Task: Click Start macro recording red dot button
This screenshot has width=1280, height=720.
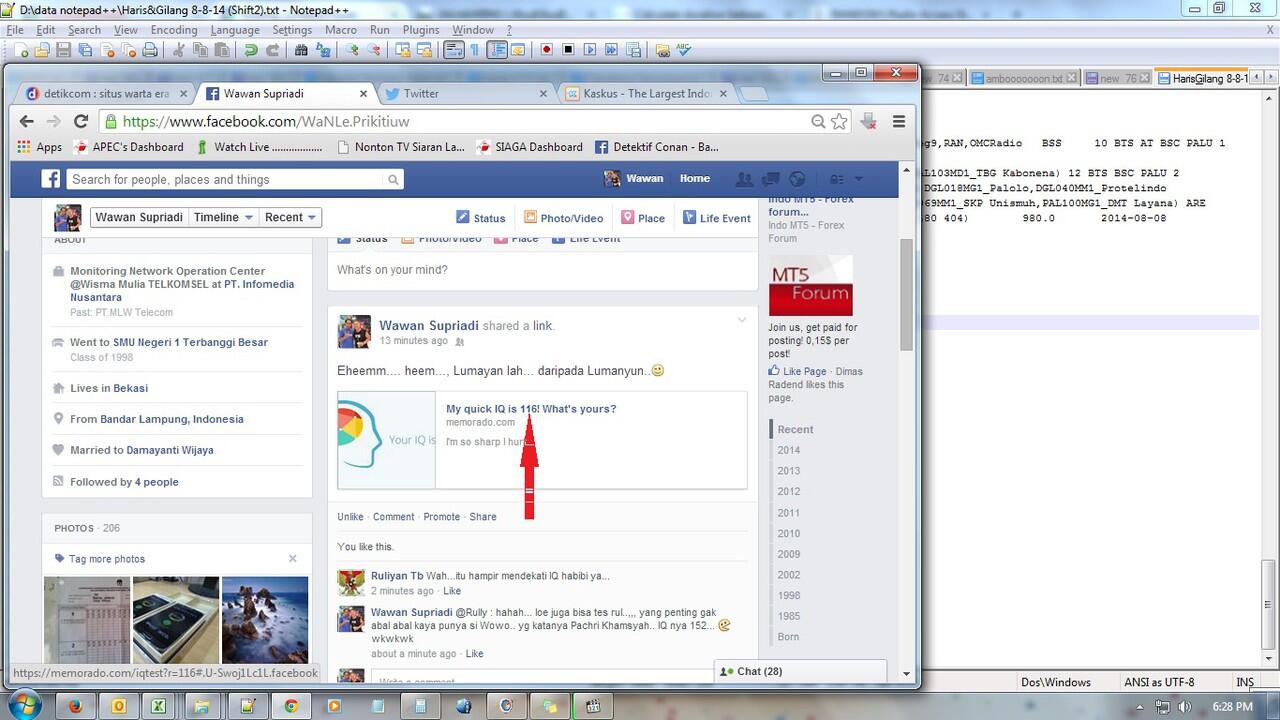Action: click(547, 49)
